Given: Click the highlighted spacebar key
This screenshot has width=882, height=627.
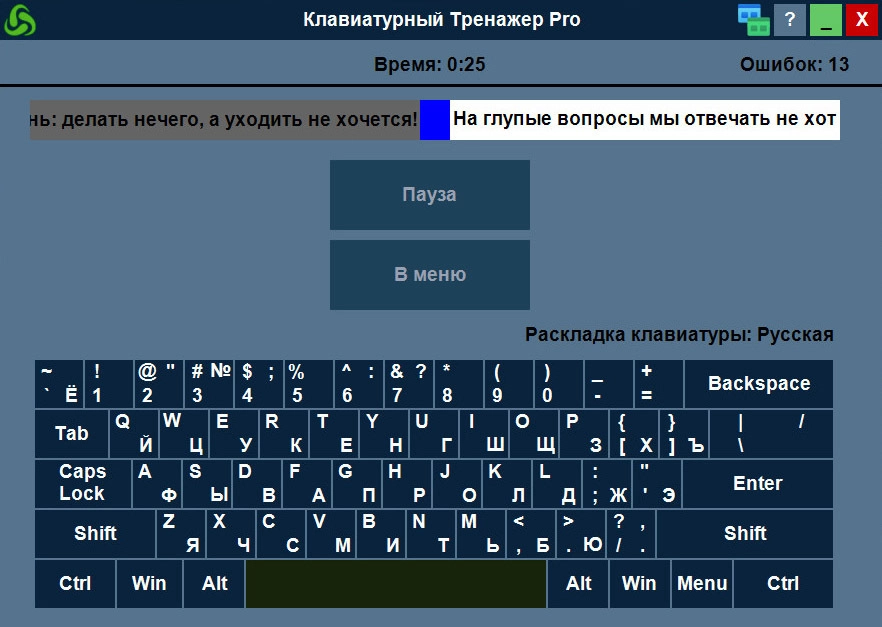Looking at the screenshot, I should [395, 583].
